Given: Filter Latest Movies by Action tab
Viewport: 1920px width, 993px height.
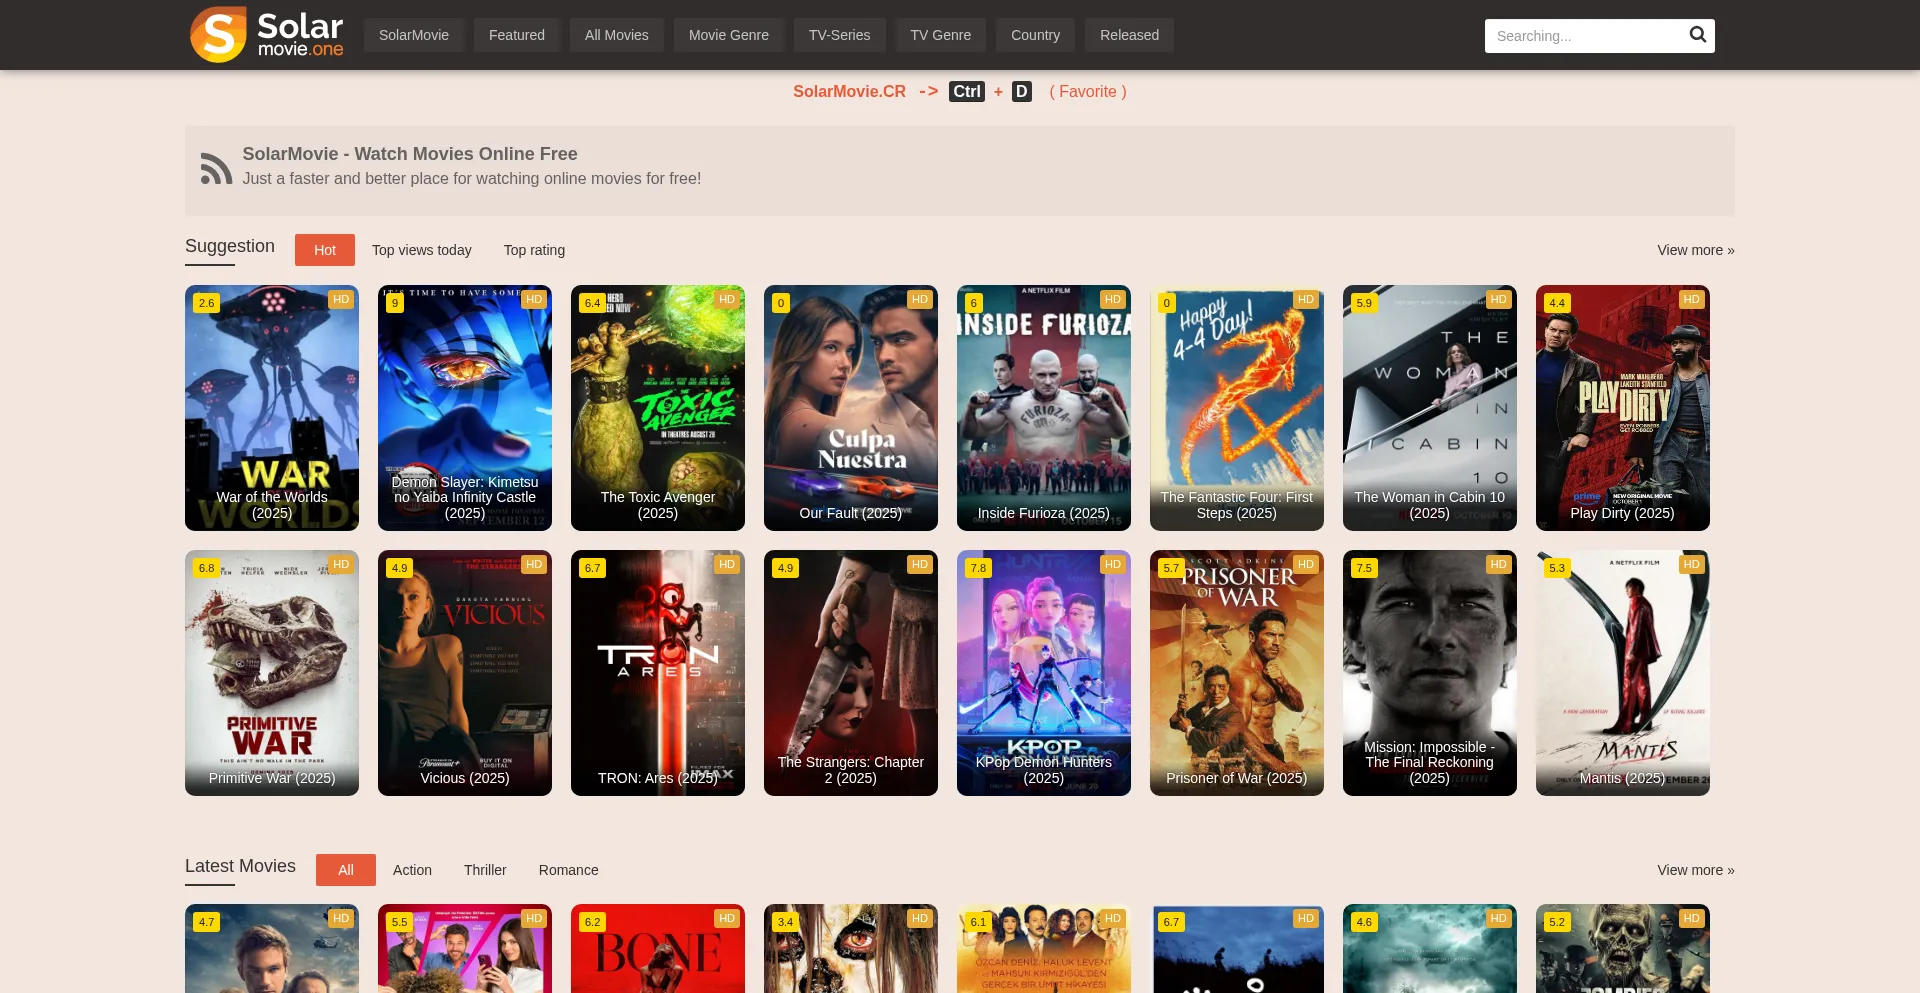Looking at the screenshot, I should [x=412, y=870].
